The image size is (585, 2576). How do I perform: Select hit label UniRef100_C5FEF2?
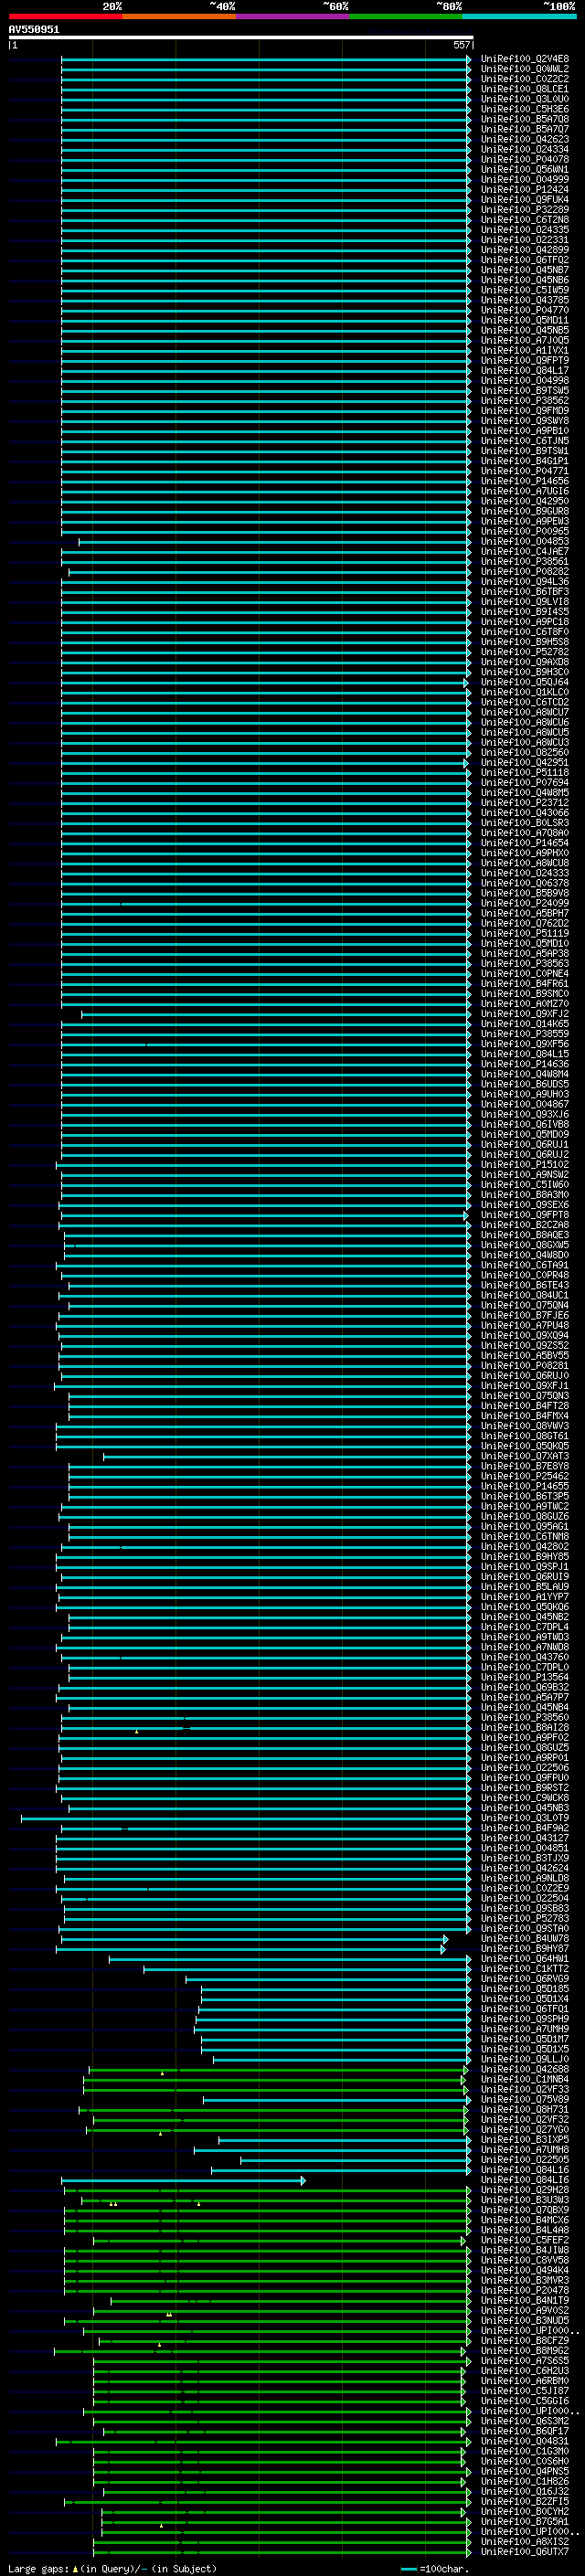click(x=524, y=2240)
